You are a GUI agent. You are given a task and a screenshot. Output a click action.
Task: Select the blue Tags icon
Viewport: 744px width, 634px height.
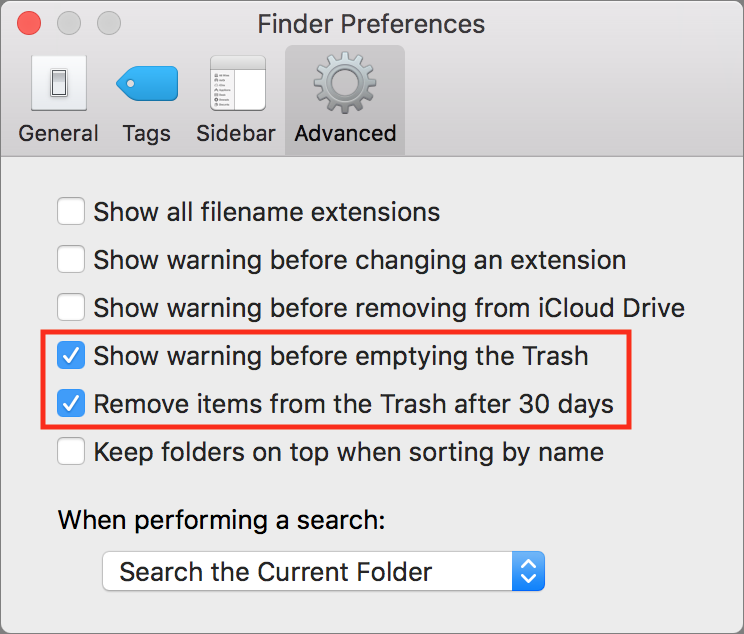click(x=147, y=84)
